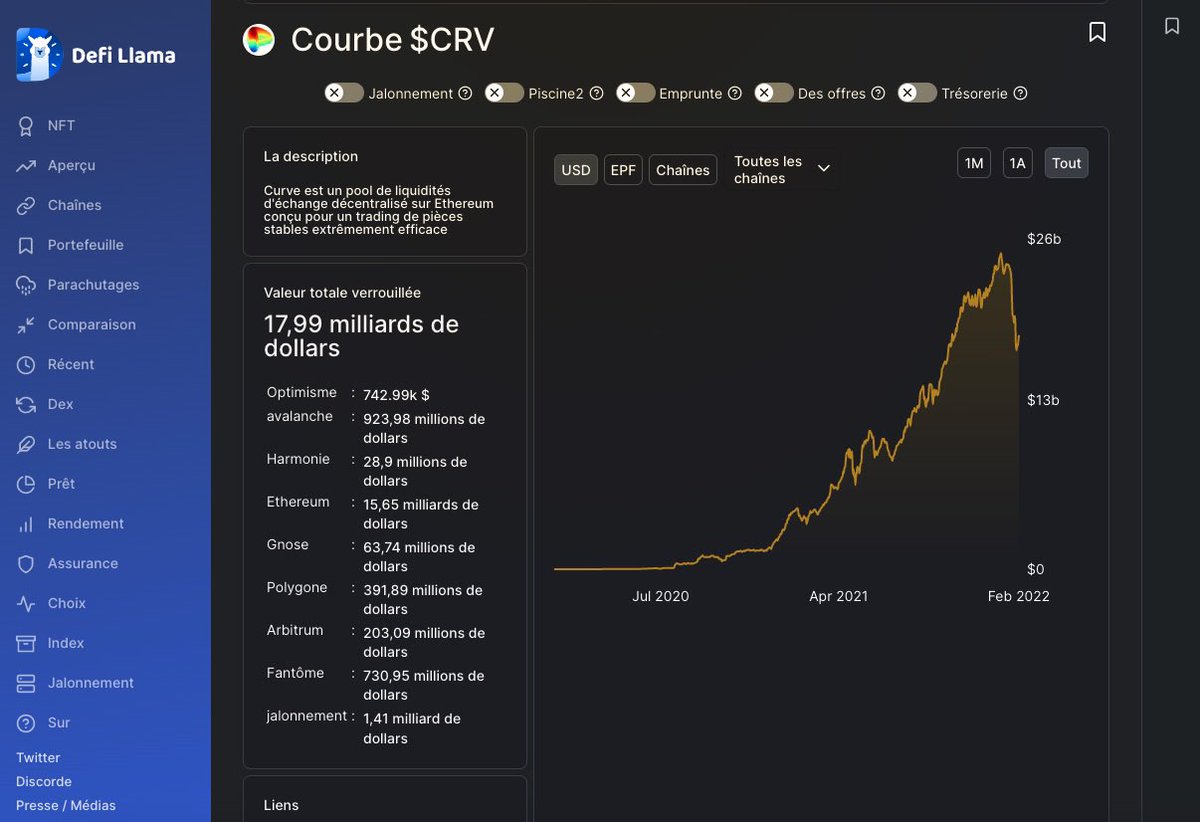The height and width of the screenshot is (822, 1200).
Task: Click the Optimisme chain row label
Action: (302, 392)
